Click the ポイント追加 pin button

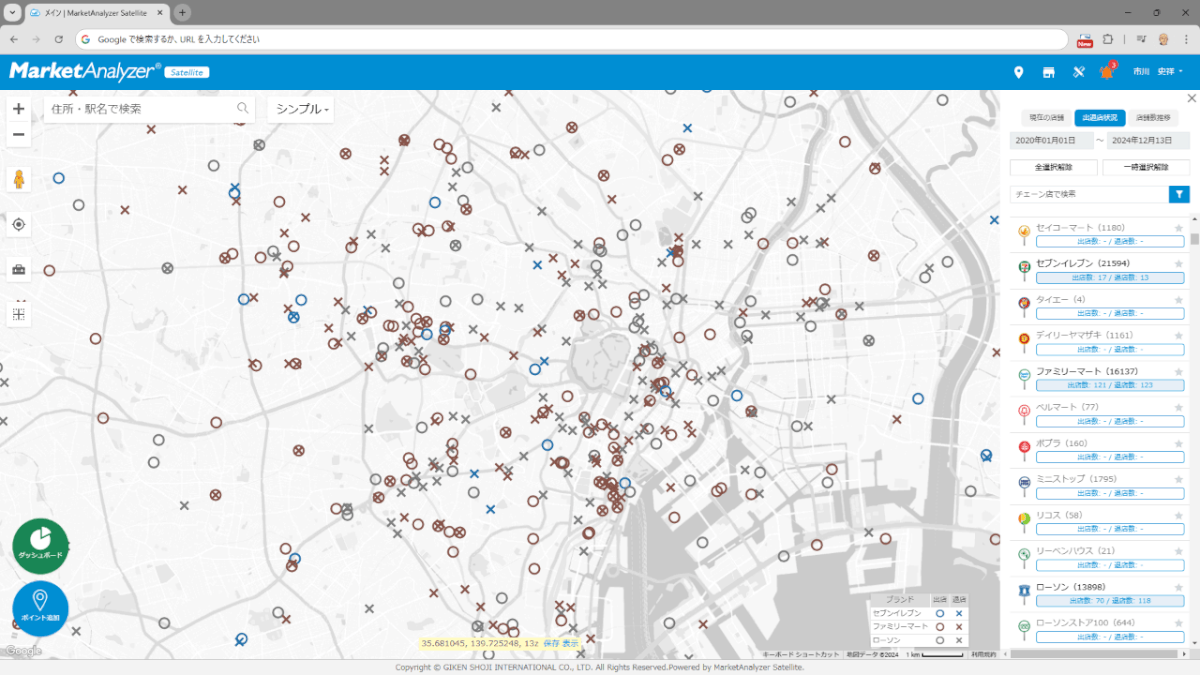click(40, 609)
